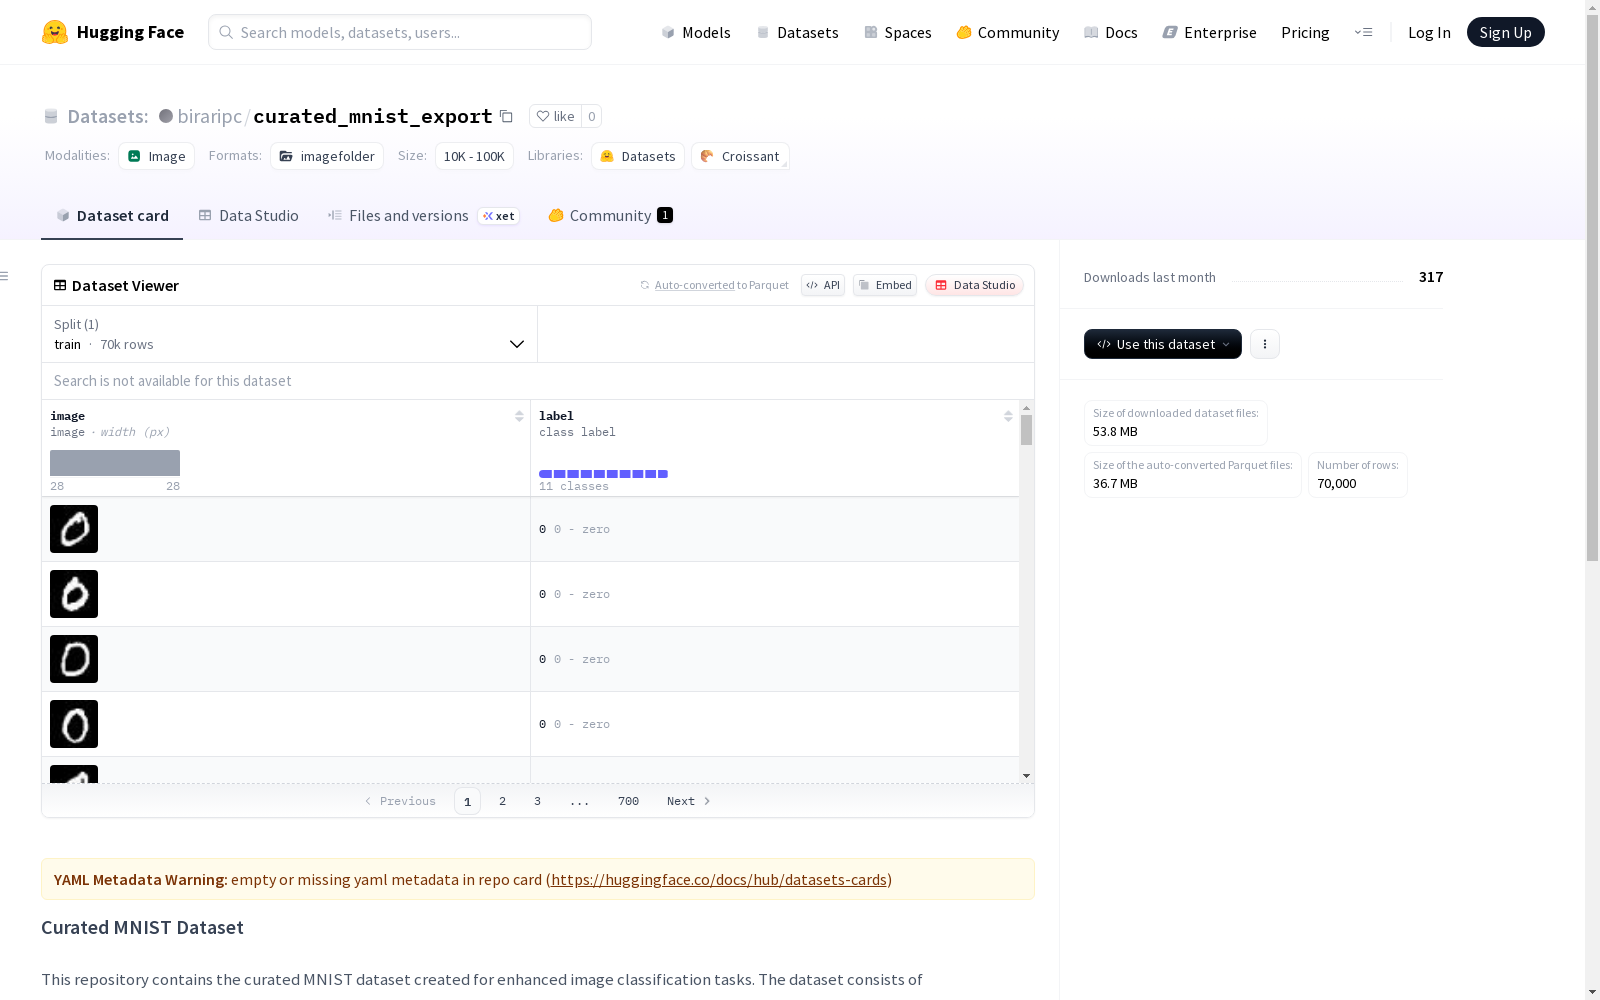The height and width of the screenshot is (1000, 1600).
Task: Click the label class distribution bars
Action: pyautogui.click(x=603, y=474)
